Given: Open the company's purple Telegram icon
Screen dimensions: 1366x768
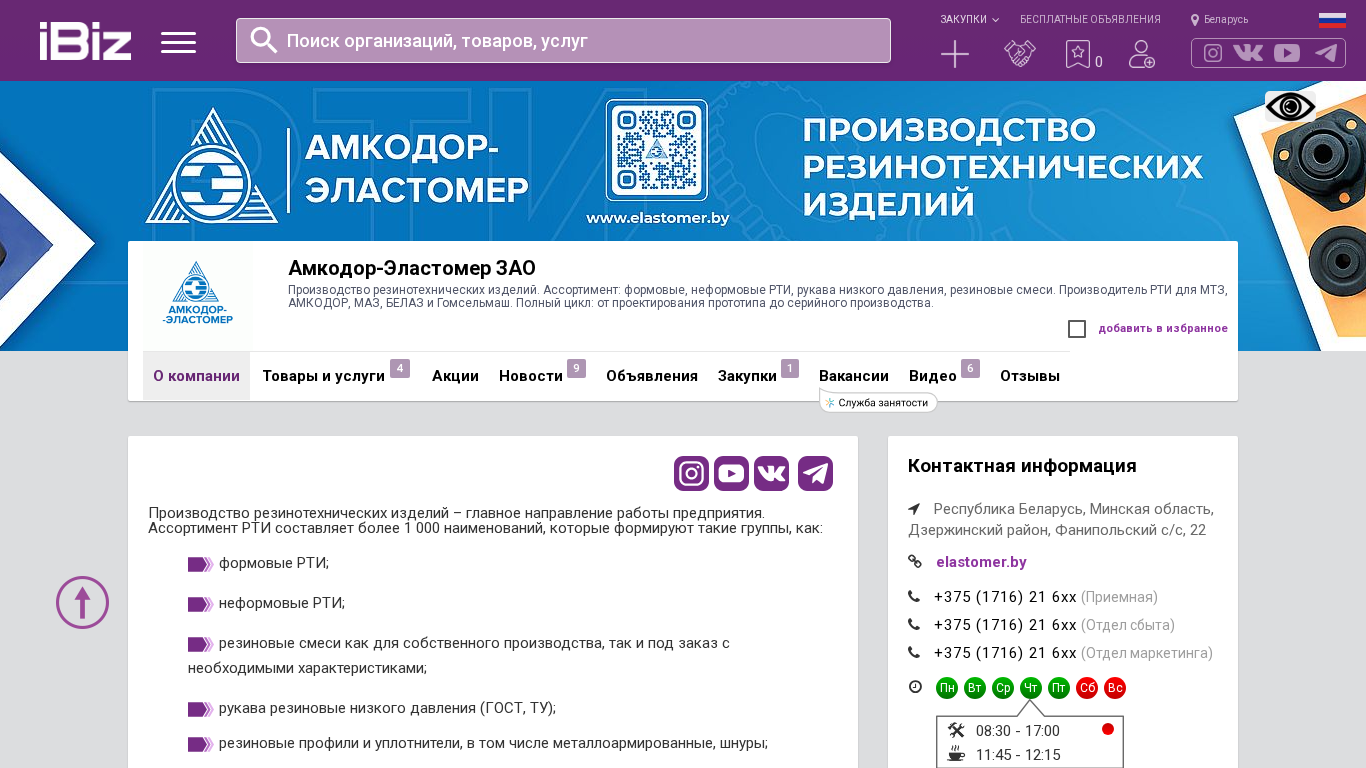Looking at the screenshot, I should point(815,473).
